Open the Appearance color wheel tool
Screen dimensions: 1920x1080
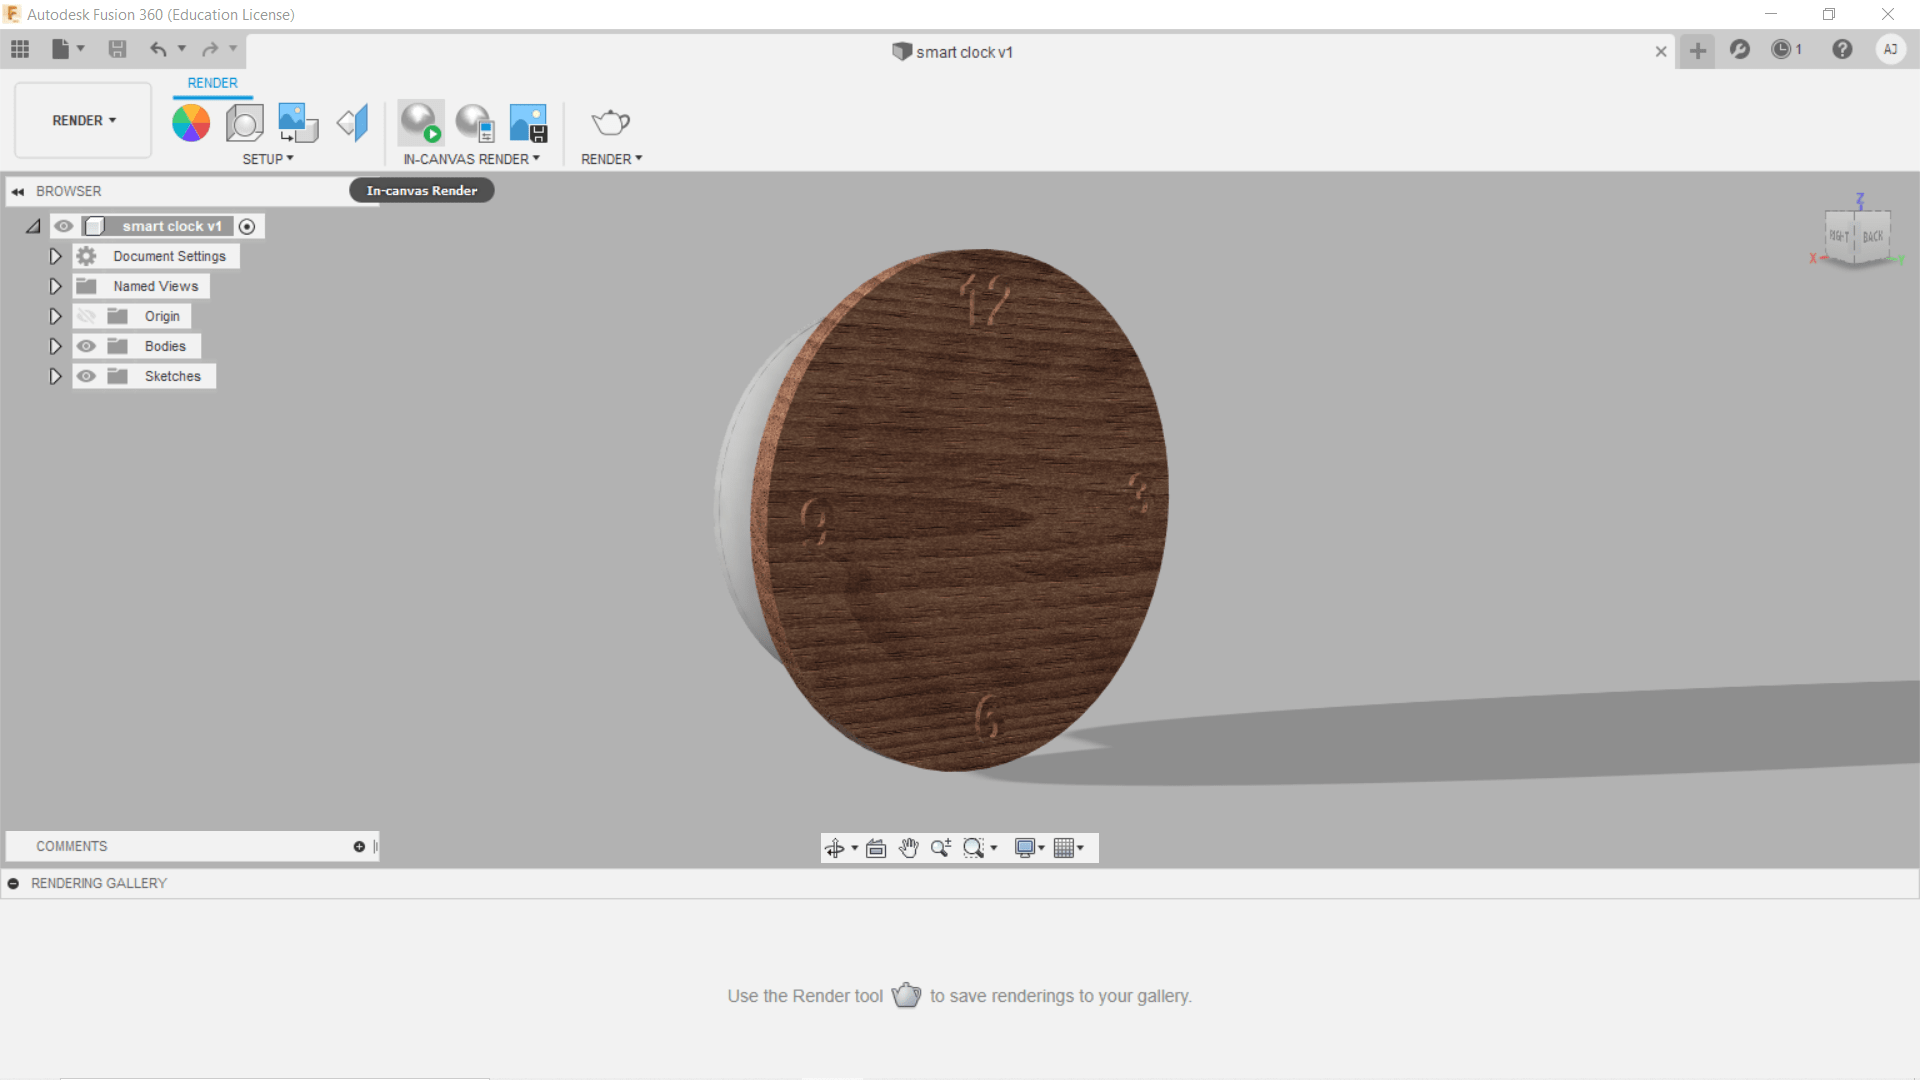[x=190, y=123]
